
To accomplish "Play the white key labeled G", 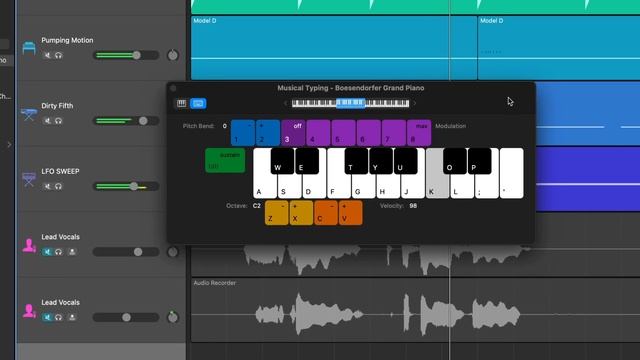I will [363, 187].
